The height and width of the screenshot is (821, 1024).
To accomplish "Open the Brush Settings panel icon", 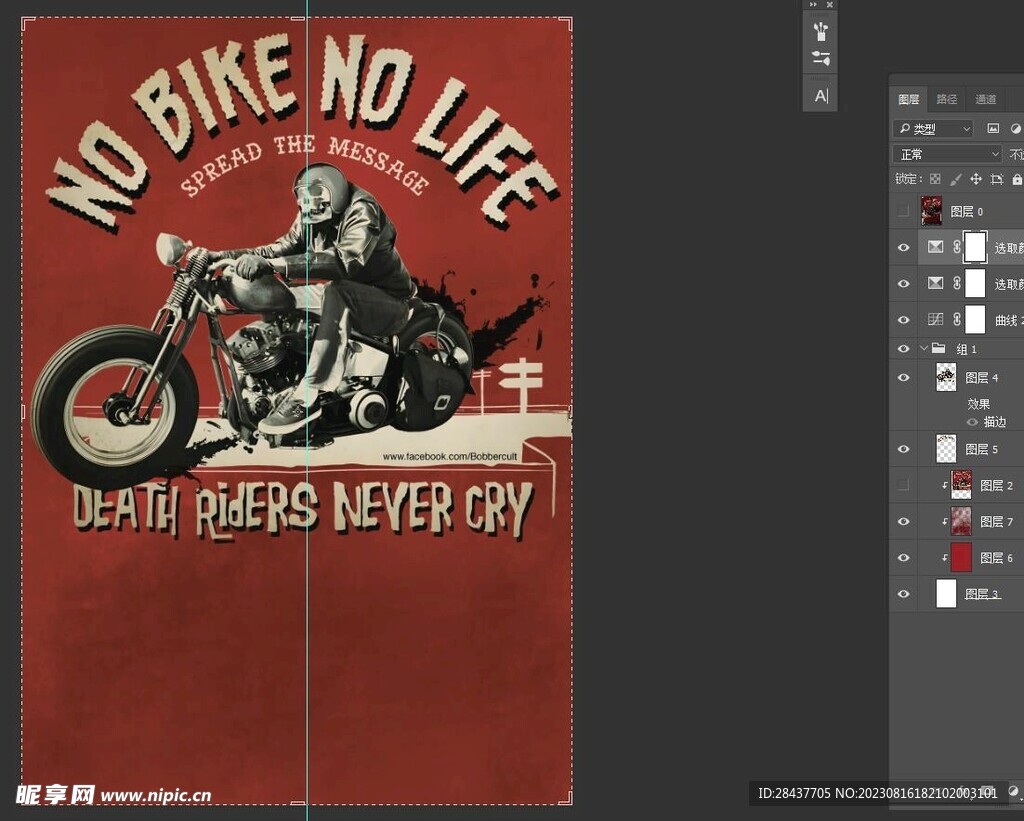I will pyautogui.click(x=820, y=58).
